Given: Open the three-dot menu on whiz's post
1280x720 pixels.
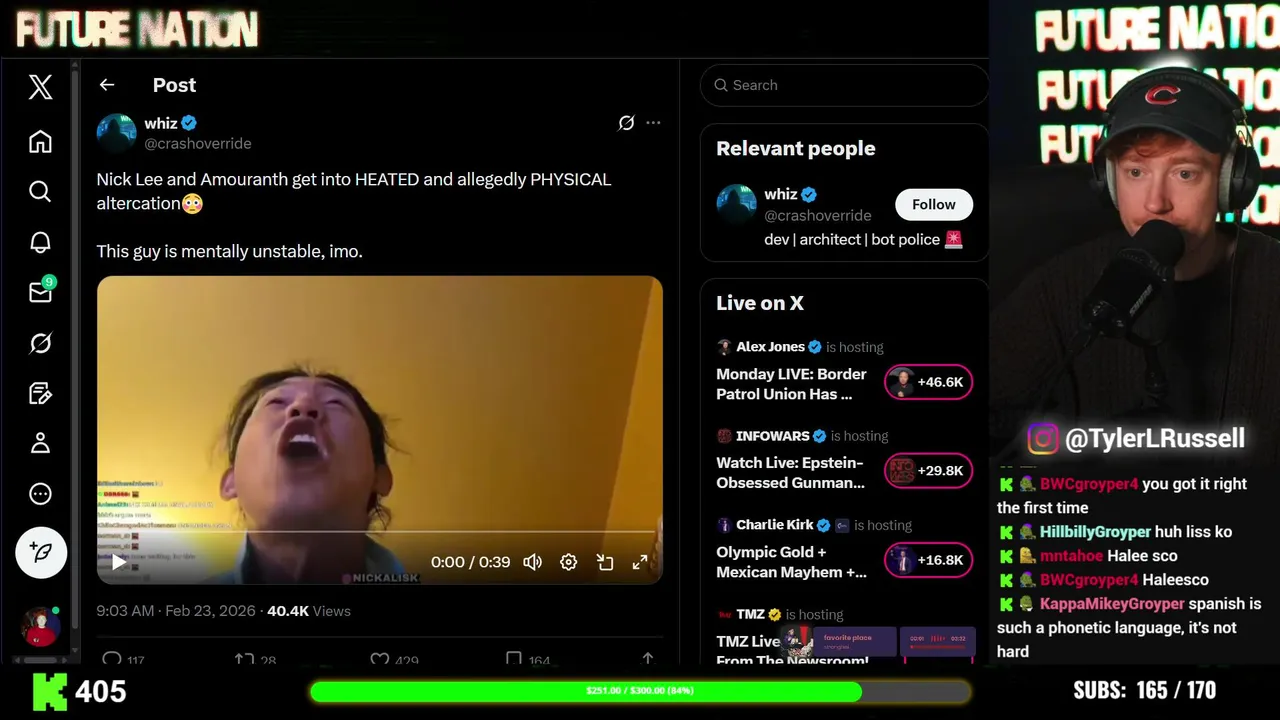Looking at the screenshot, I should click(653, 123).
